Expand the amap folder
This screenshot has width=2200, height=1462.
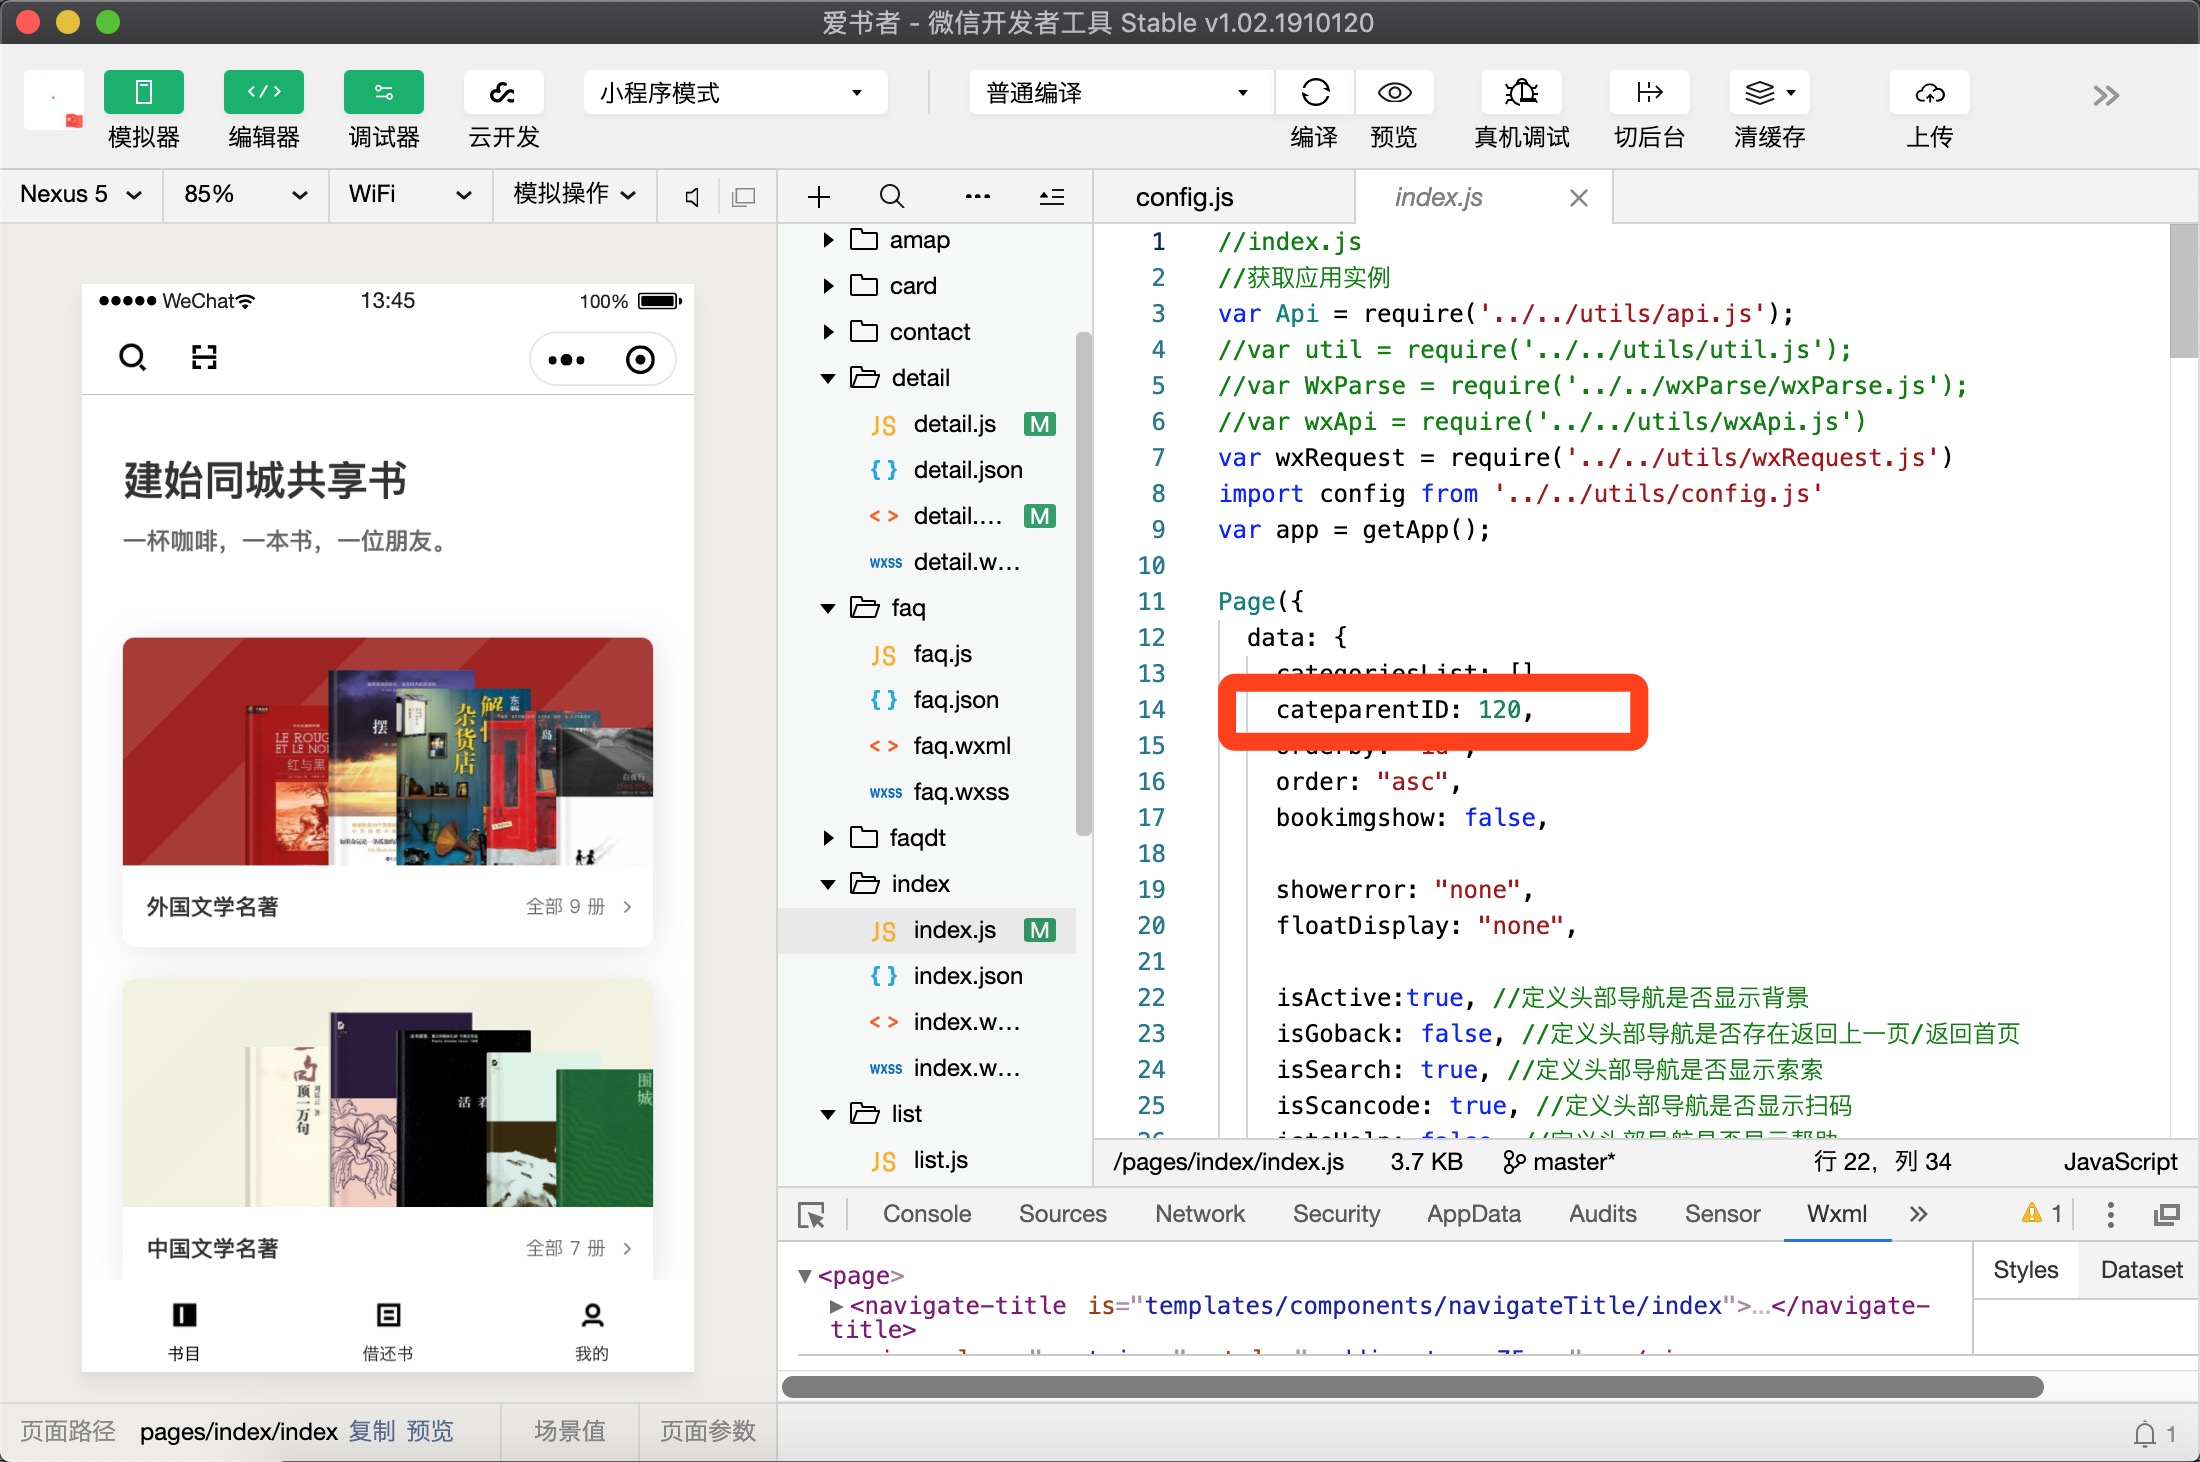(828, 240)
